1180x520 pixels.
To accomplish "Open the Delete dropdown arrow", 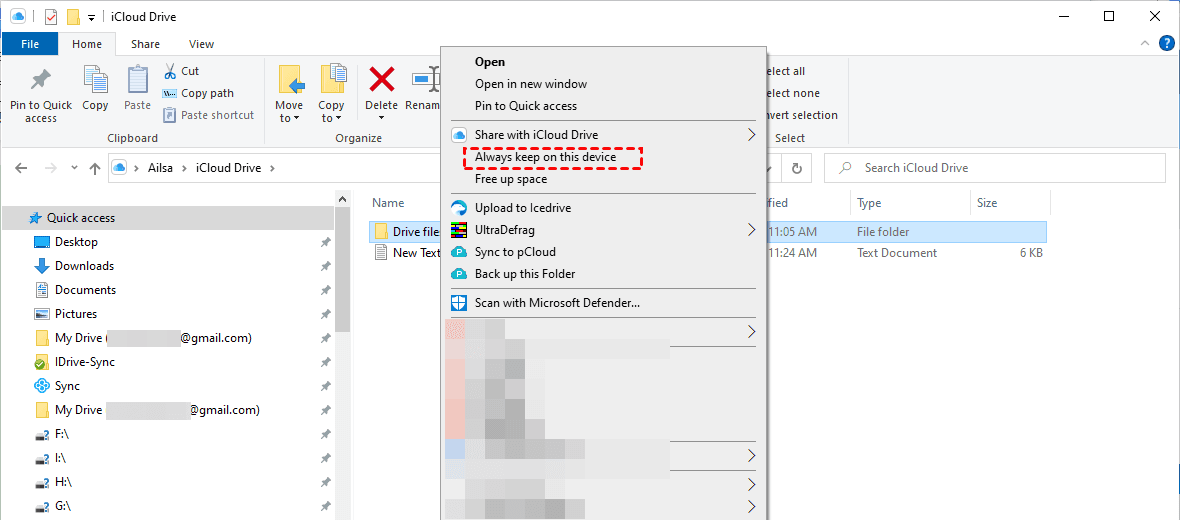I will (382, 117).
